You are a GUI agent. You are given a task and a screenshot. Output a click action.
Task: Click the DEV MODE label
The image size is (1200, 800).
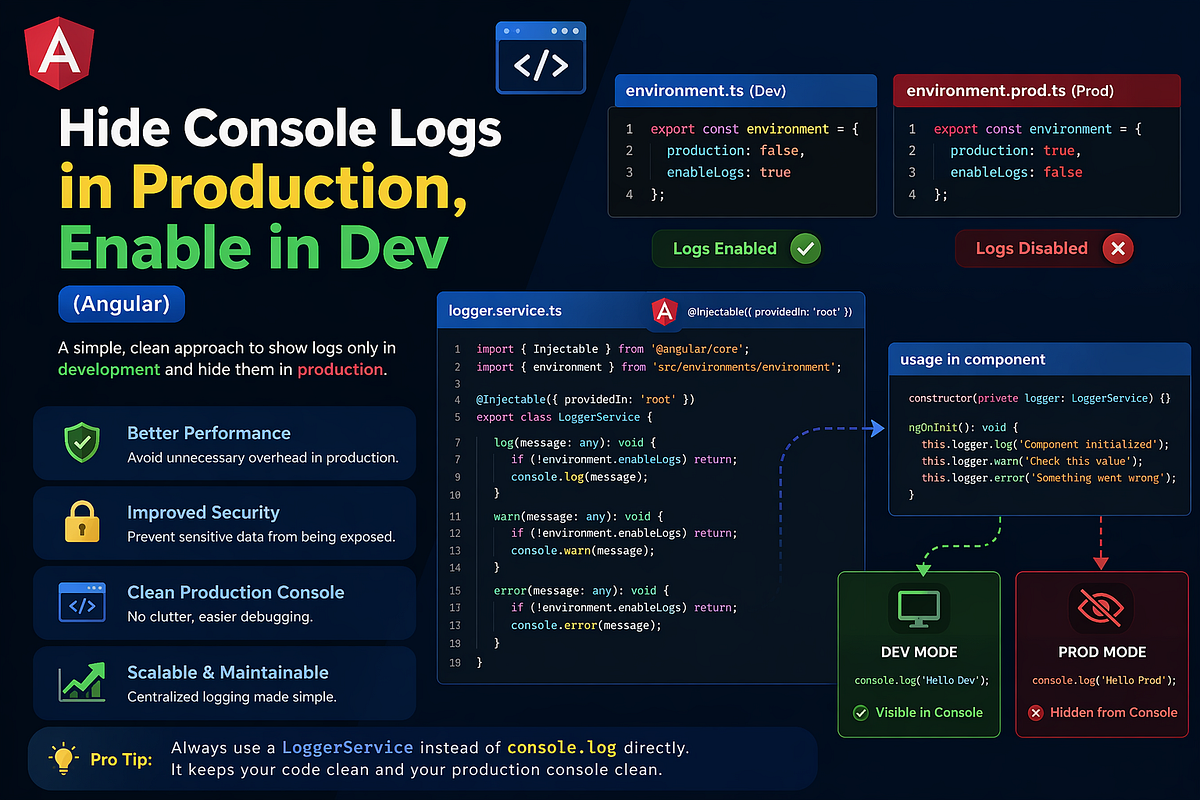tap(918, 652)
